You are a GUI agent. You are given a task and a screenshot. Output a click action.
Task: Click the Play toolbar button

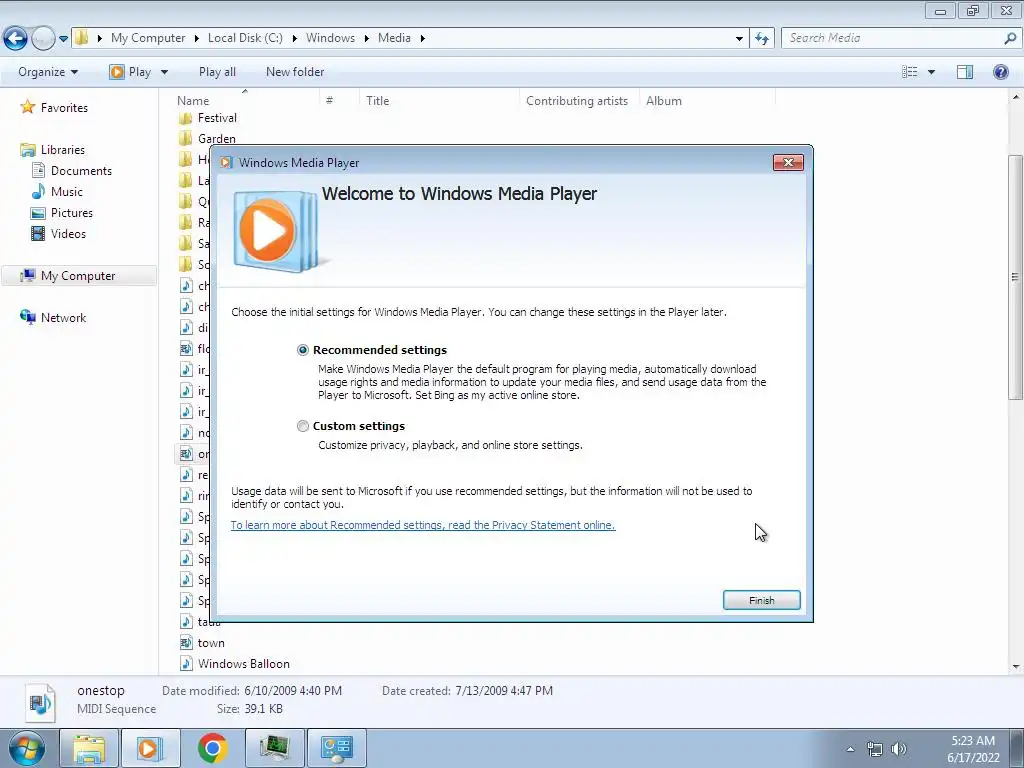coord(131,72)
